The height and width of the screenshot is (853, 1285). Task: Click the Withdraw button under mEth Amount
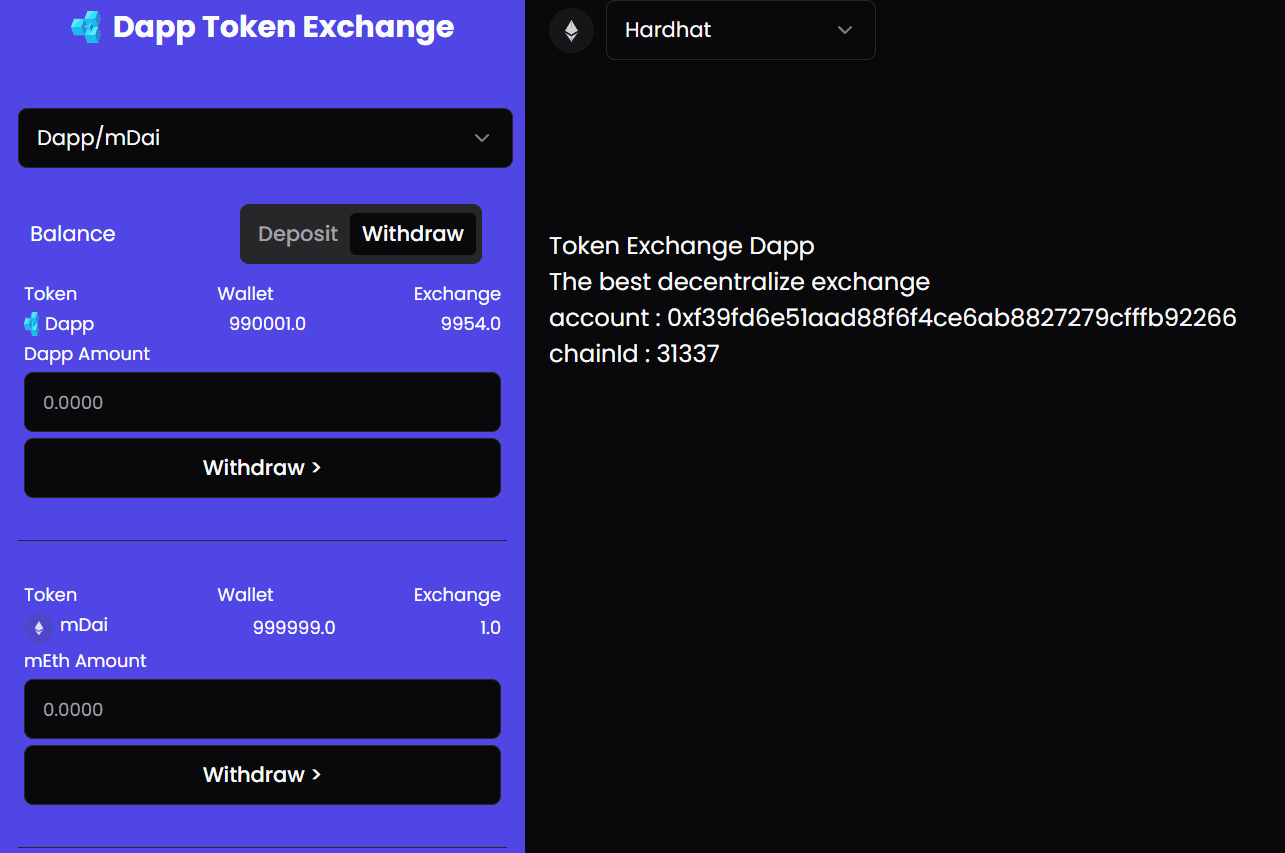tap(262, 775)
